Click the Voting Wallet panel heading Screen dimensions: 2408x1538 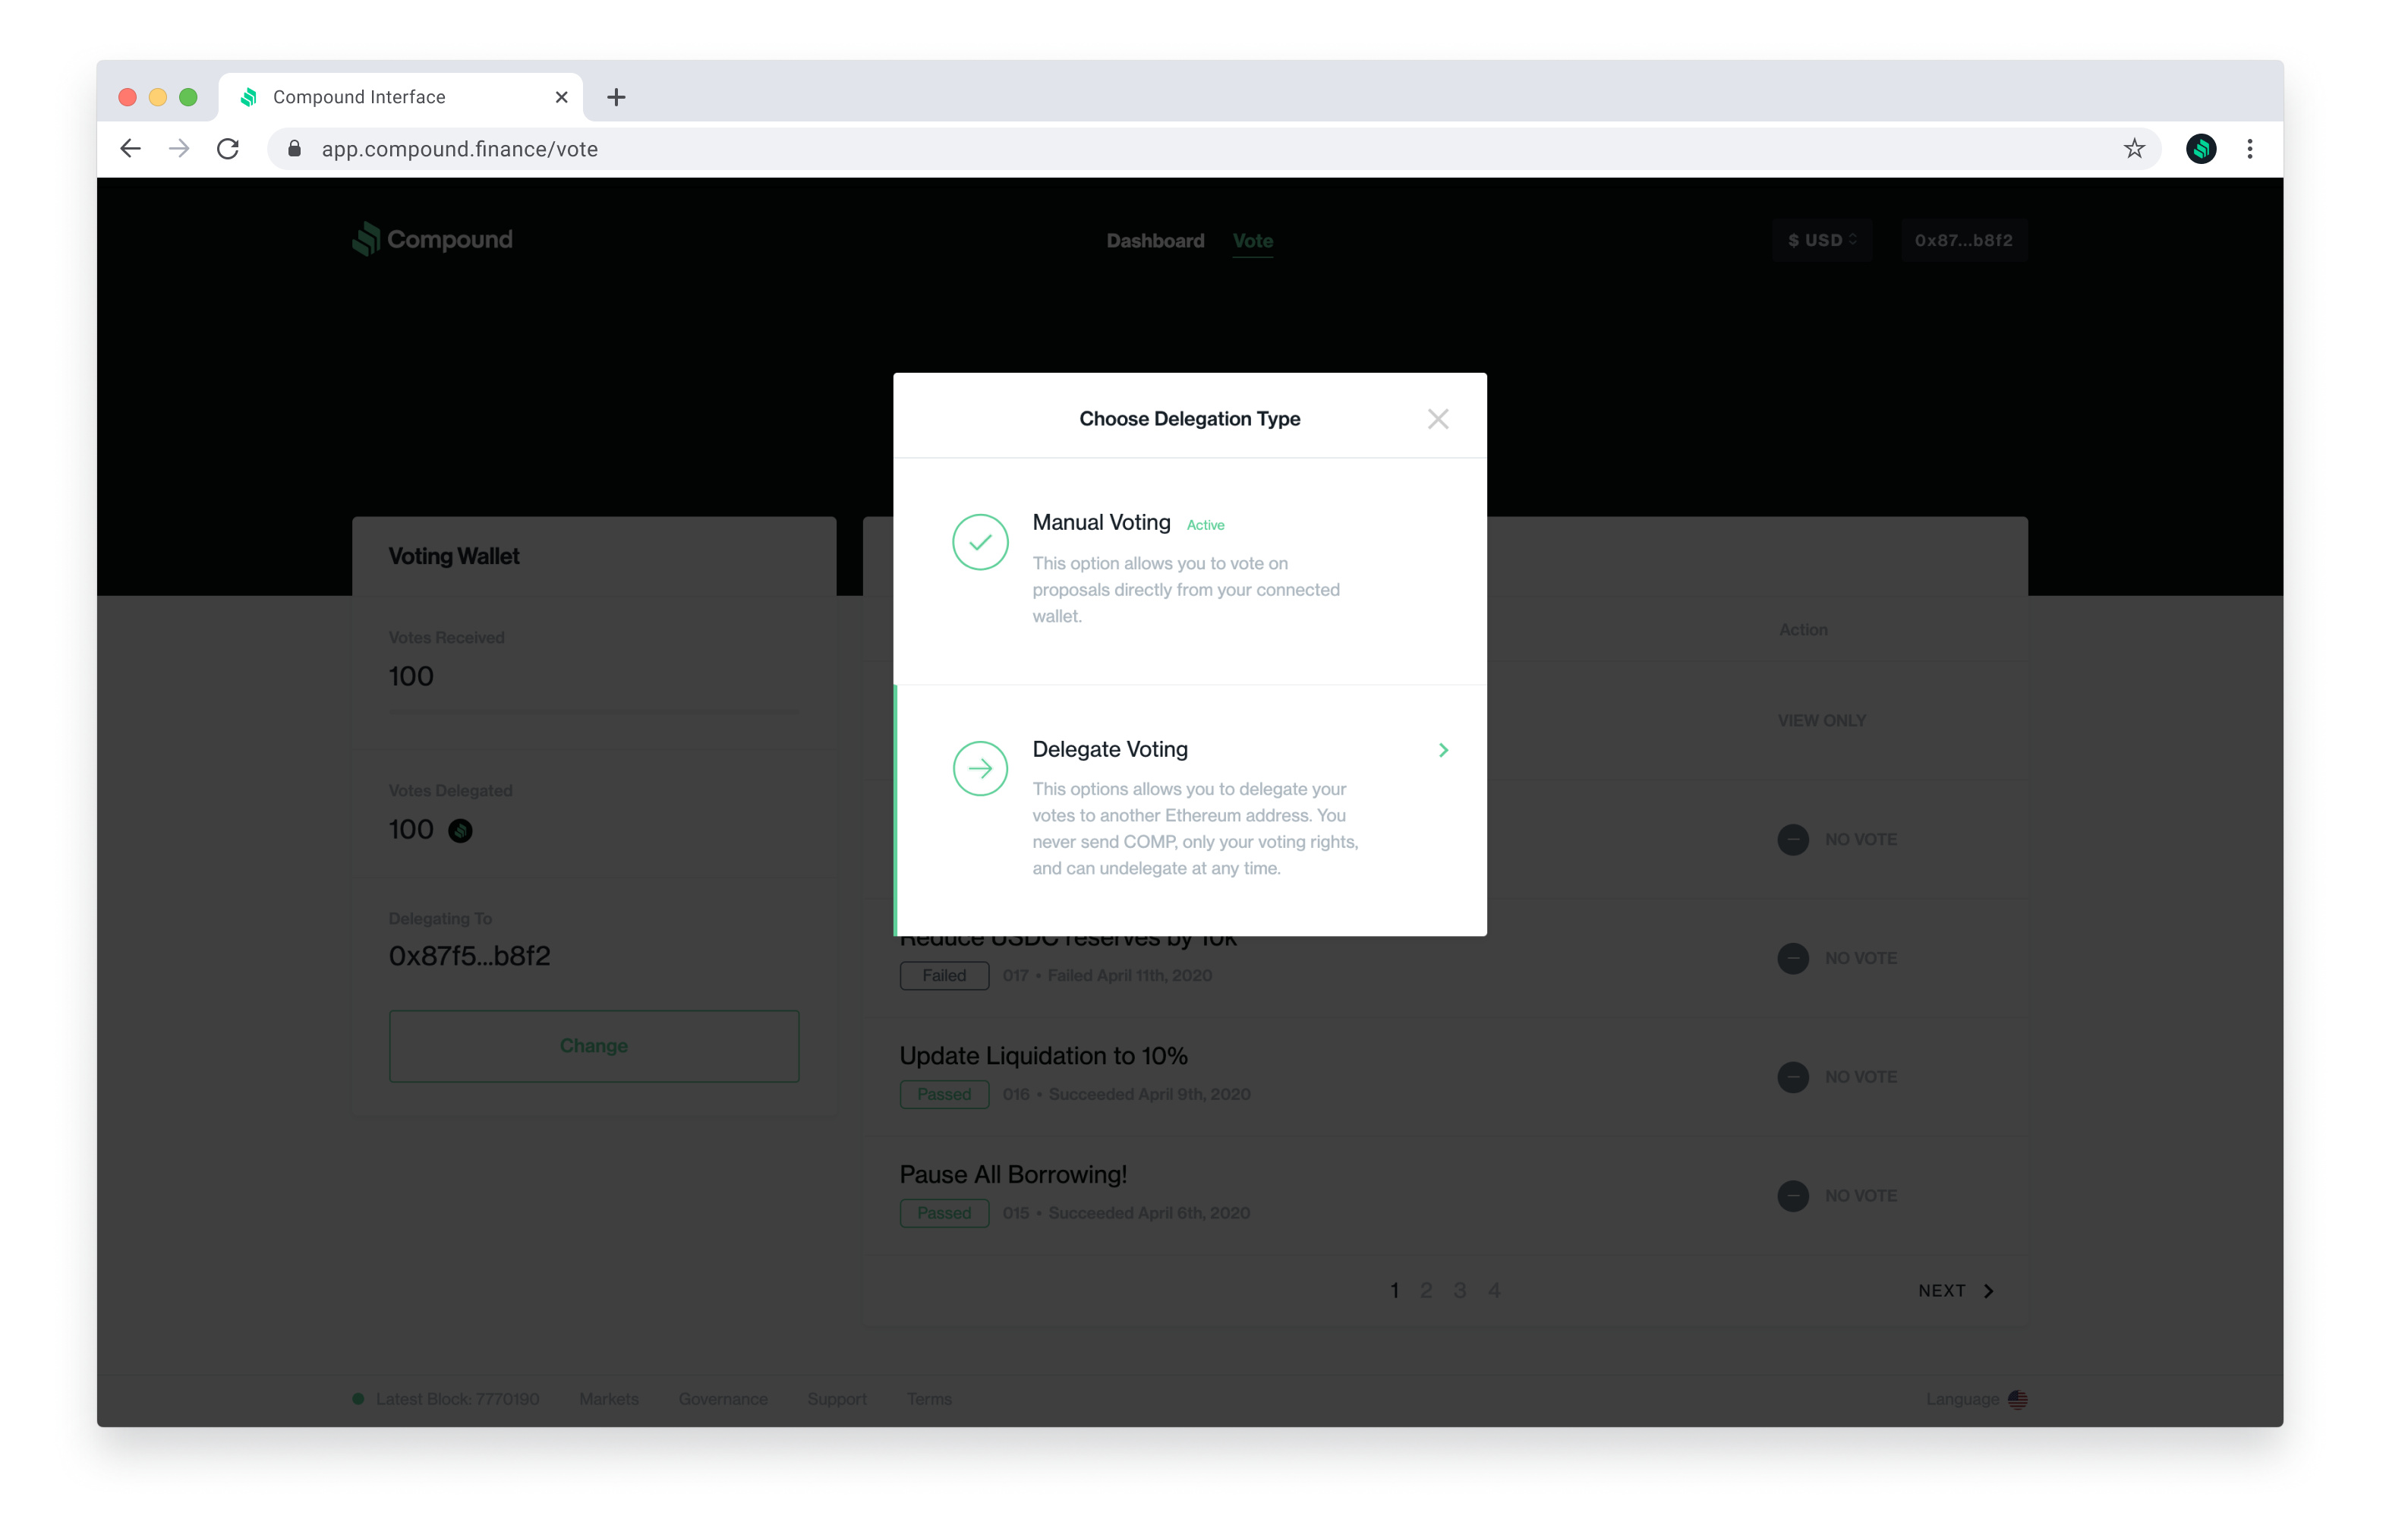[x=454, y=556]
